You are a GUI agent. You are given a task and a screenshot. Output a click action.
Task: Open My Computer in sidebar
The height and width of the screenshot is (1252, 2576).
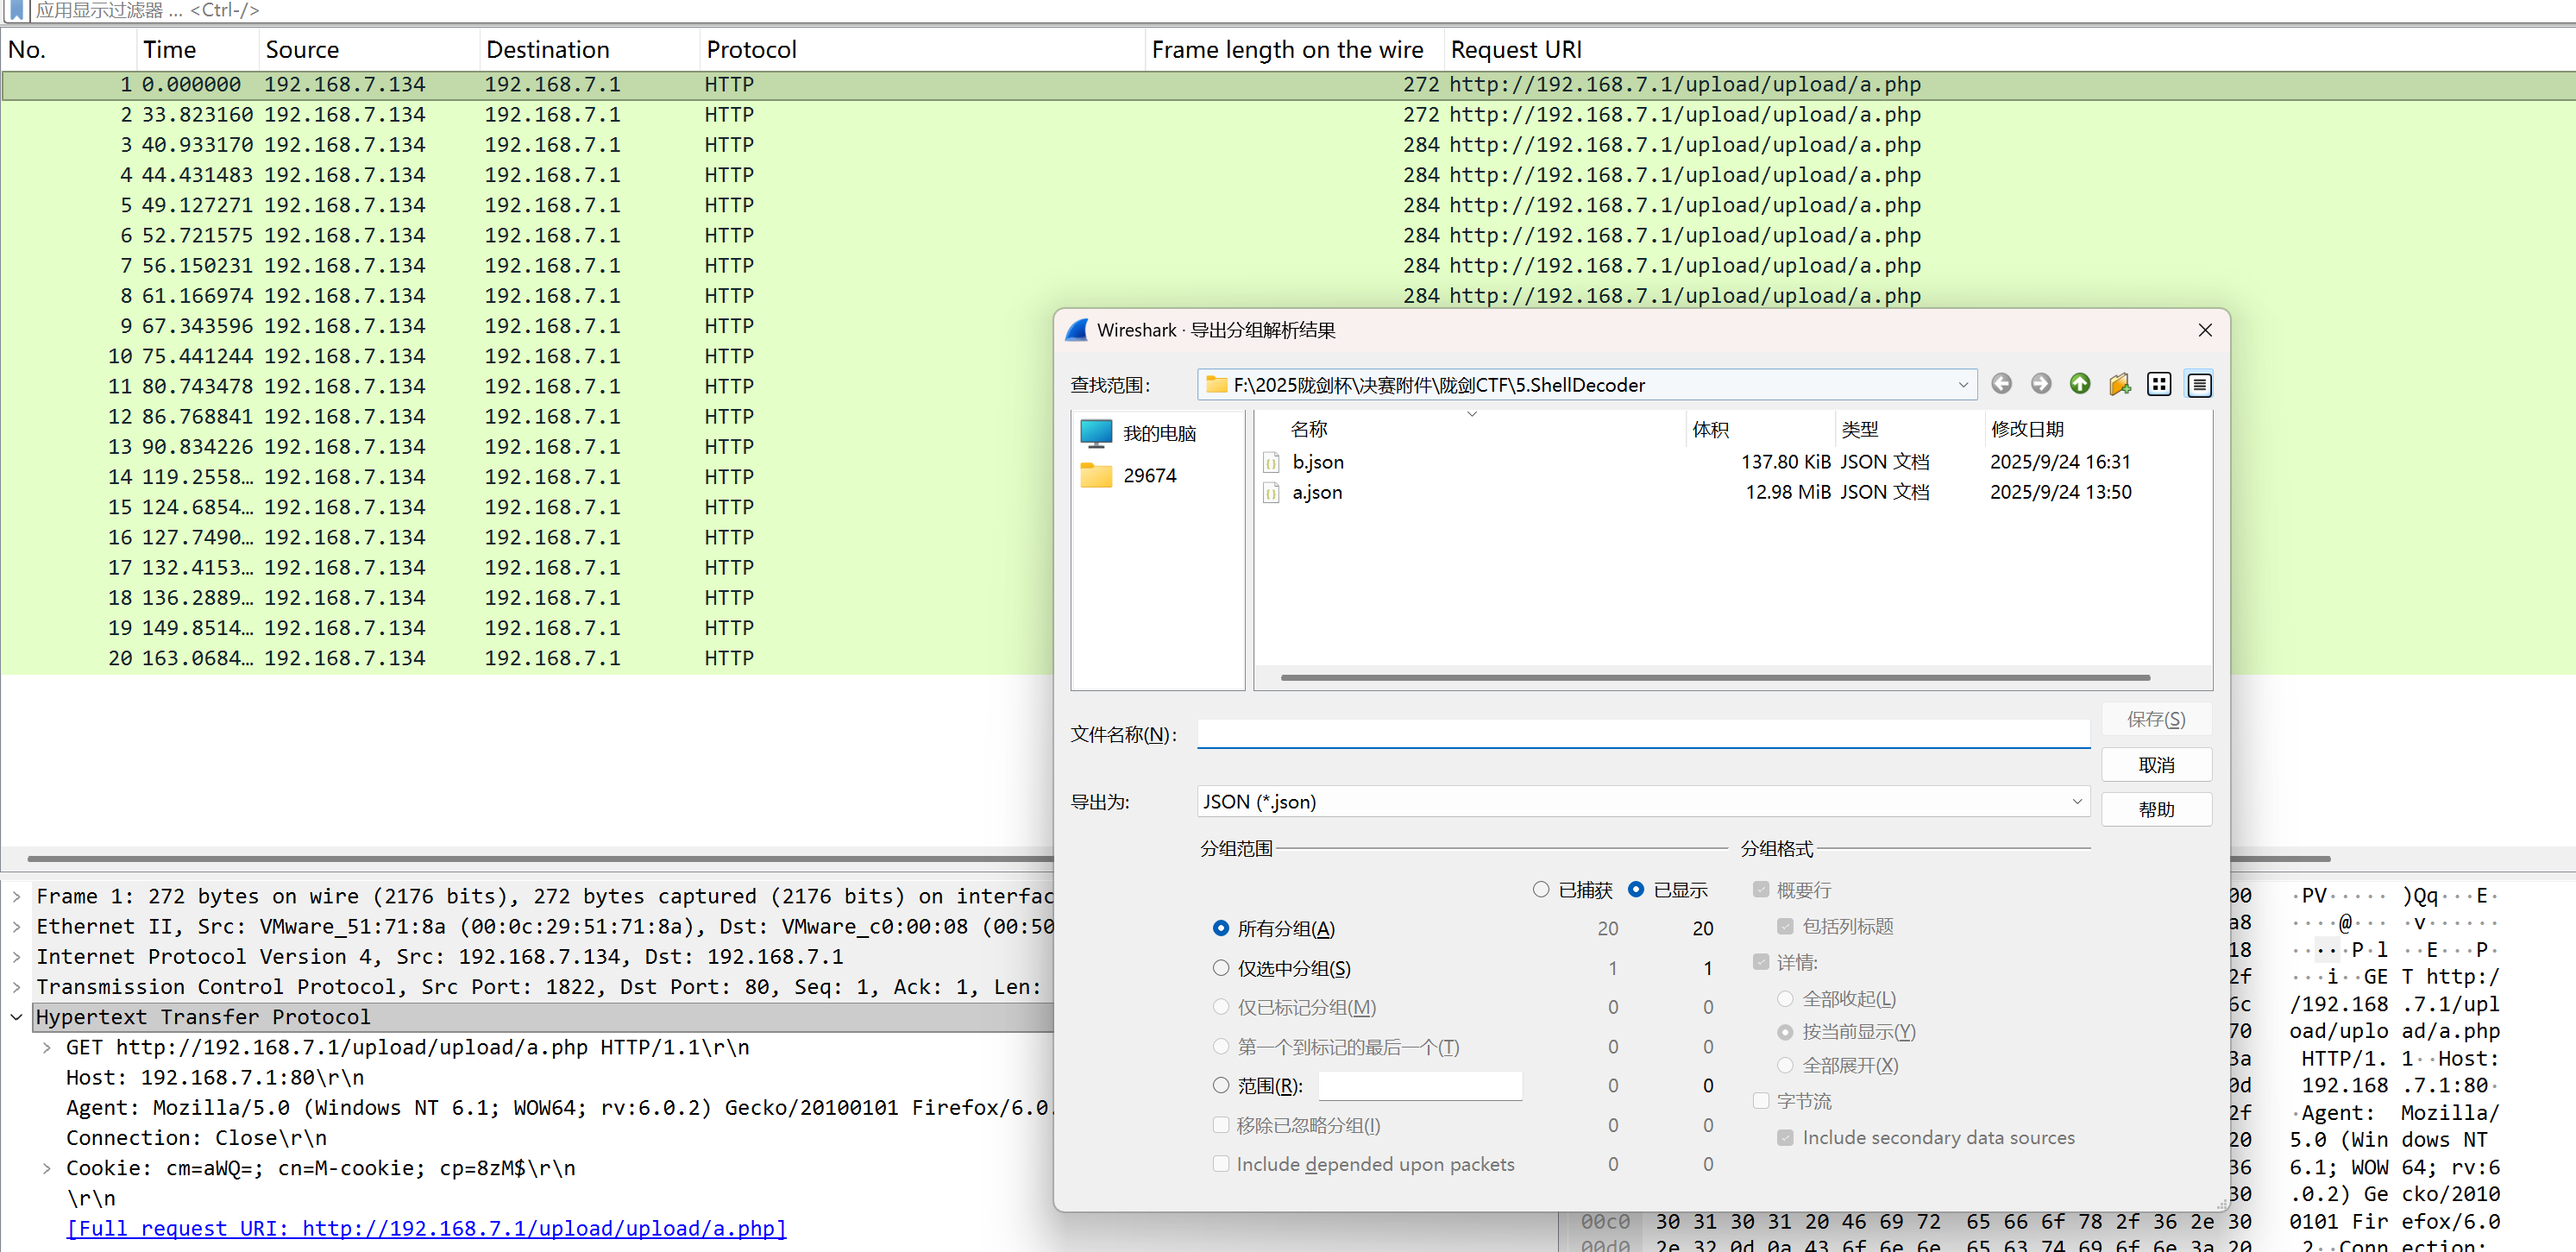pos(1157,433)
